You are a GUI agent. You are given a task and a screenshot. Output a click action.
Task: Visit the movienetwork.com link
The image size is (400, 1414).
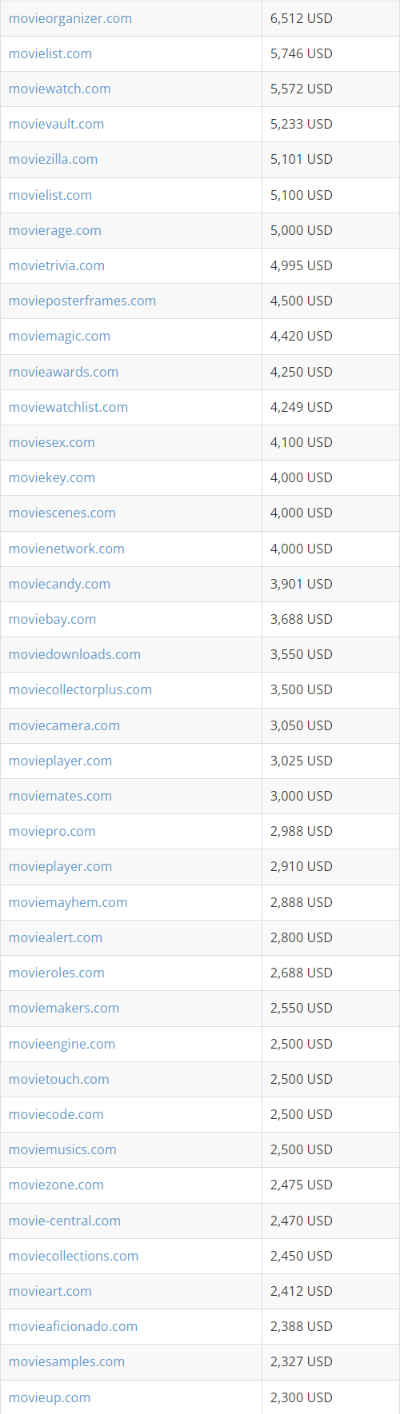(66, 548)
